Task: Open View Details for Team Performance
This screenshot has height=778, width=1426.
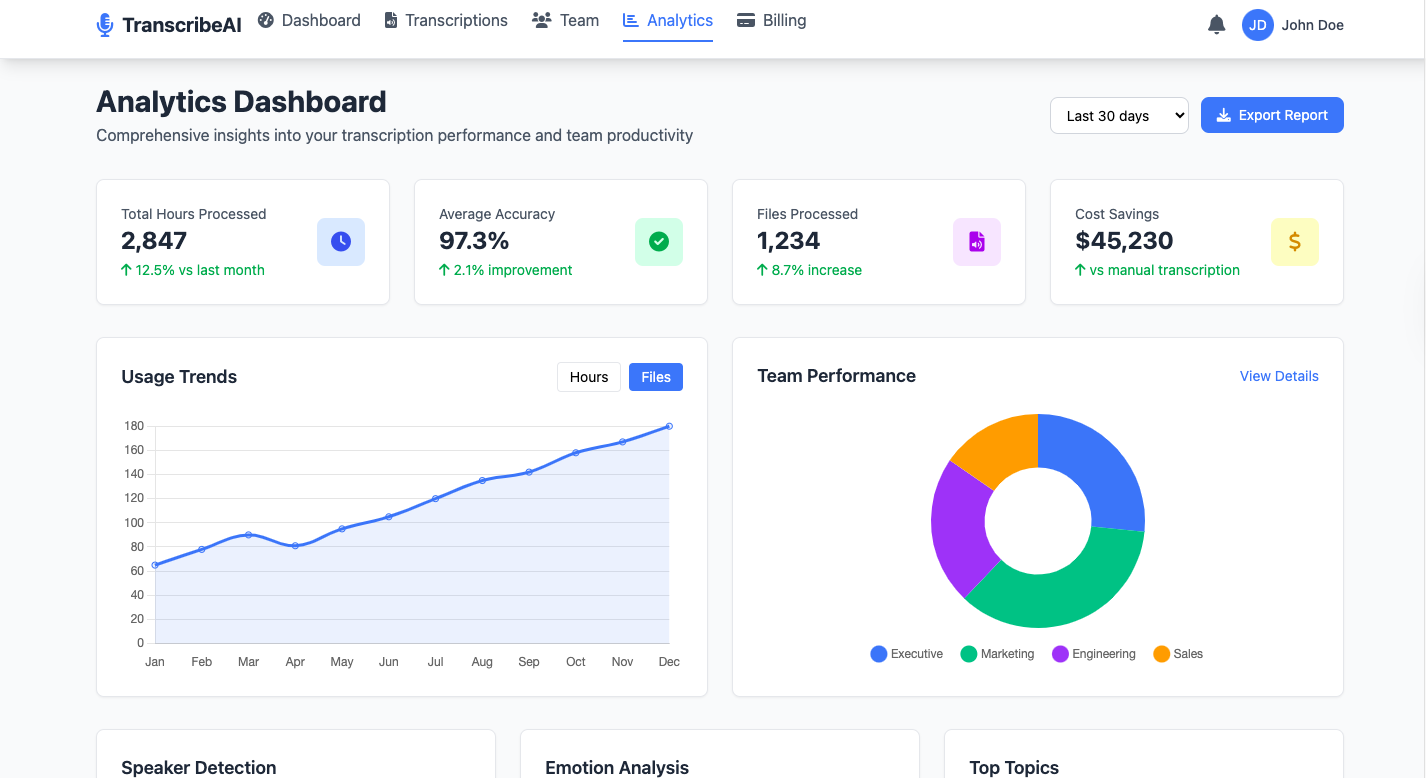Action: click(1279, 376)
